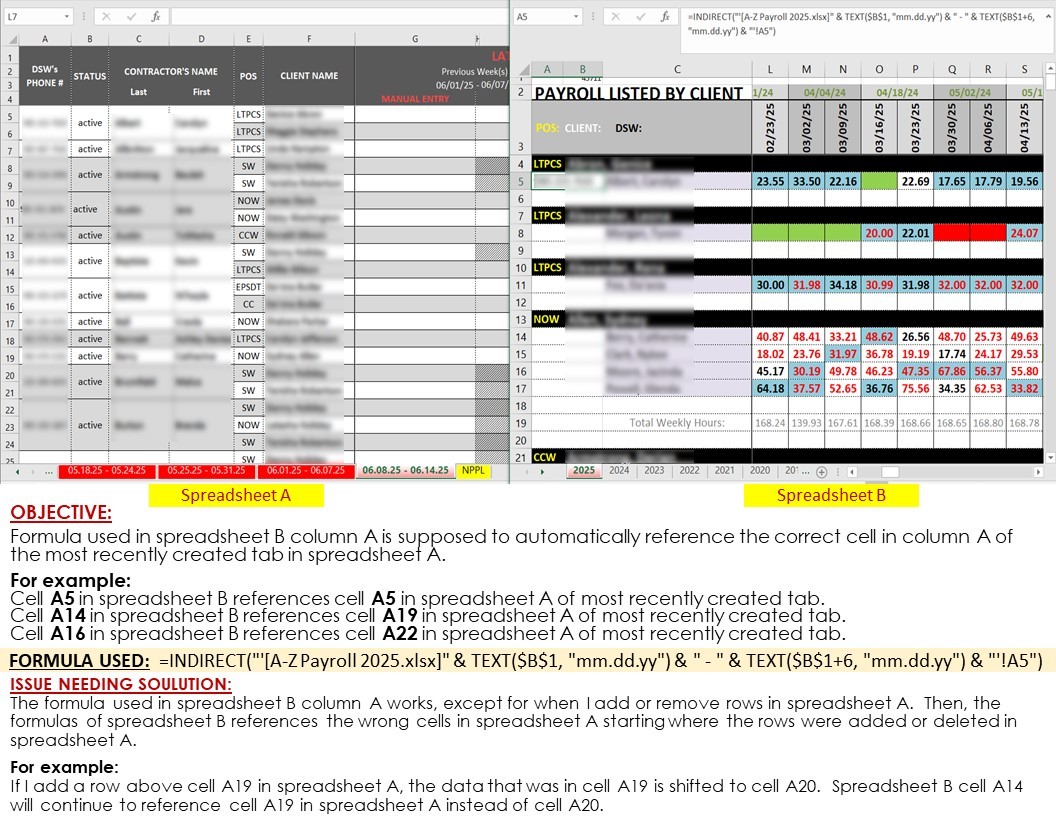Click the Enter checkmark icon in Spreadsheet B formula bar
Viewport: 1056px width, 816px height.
[x=641, y=16]
